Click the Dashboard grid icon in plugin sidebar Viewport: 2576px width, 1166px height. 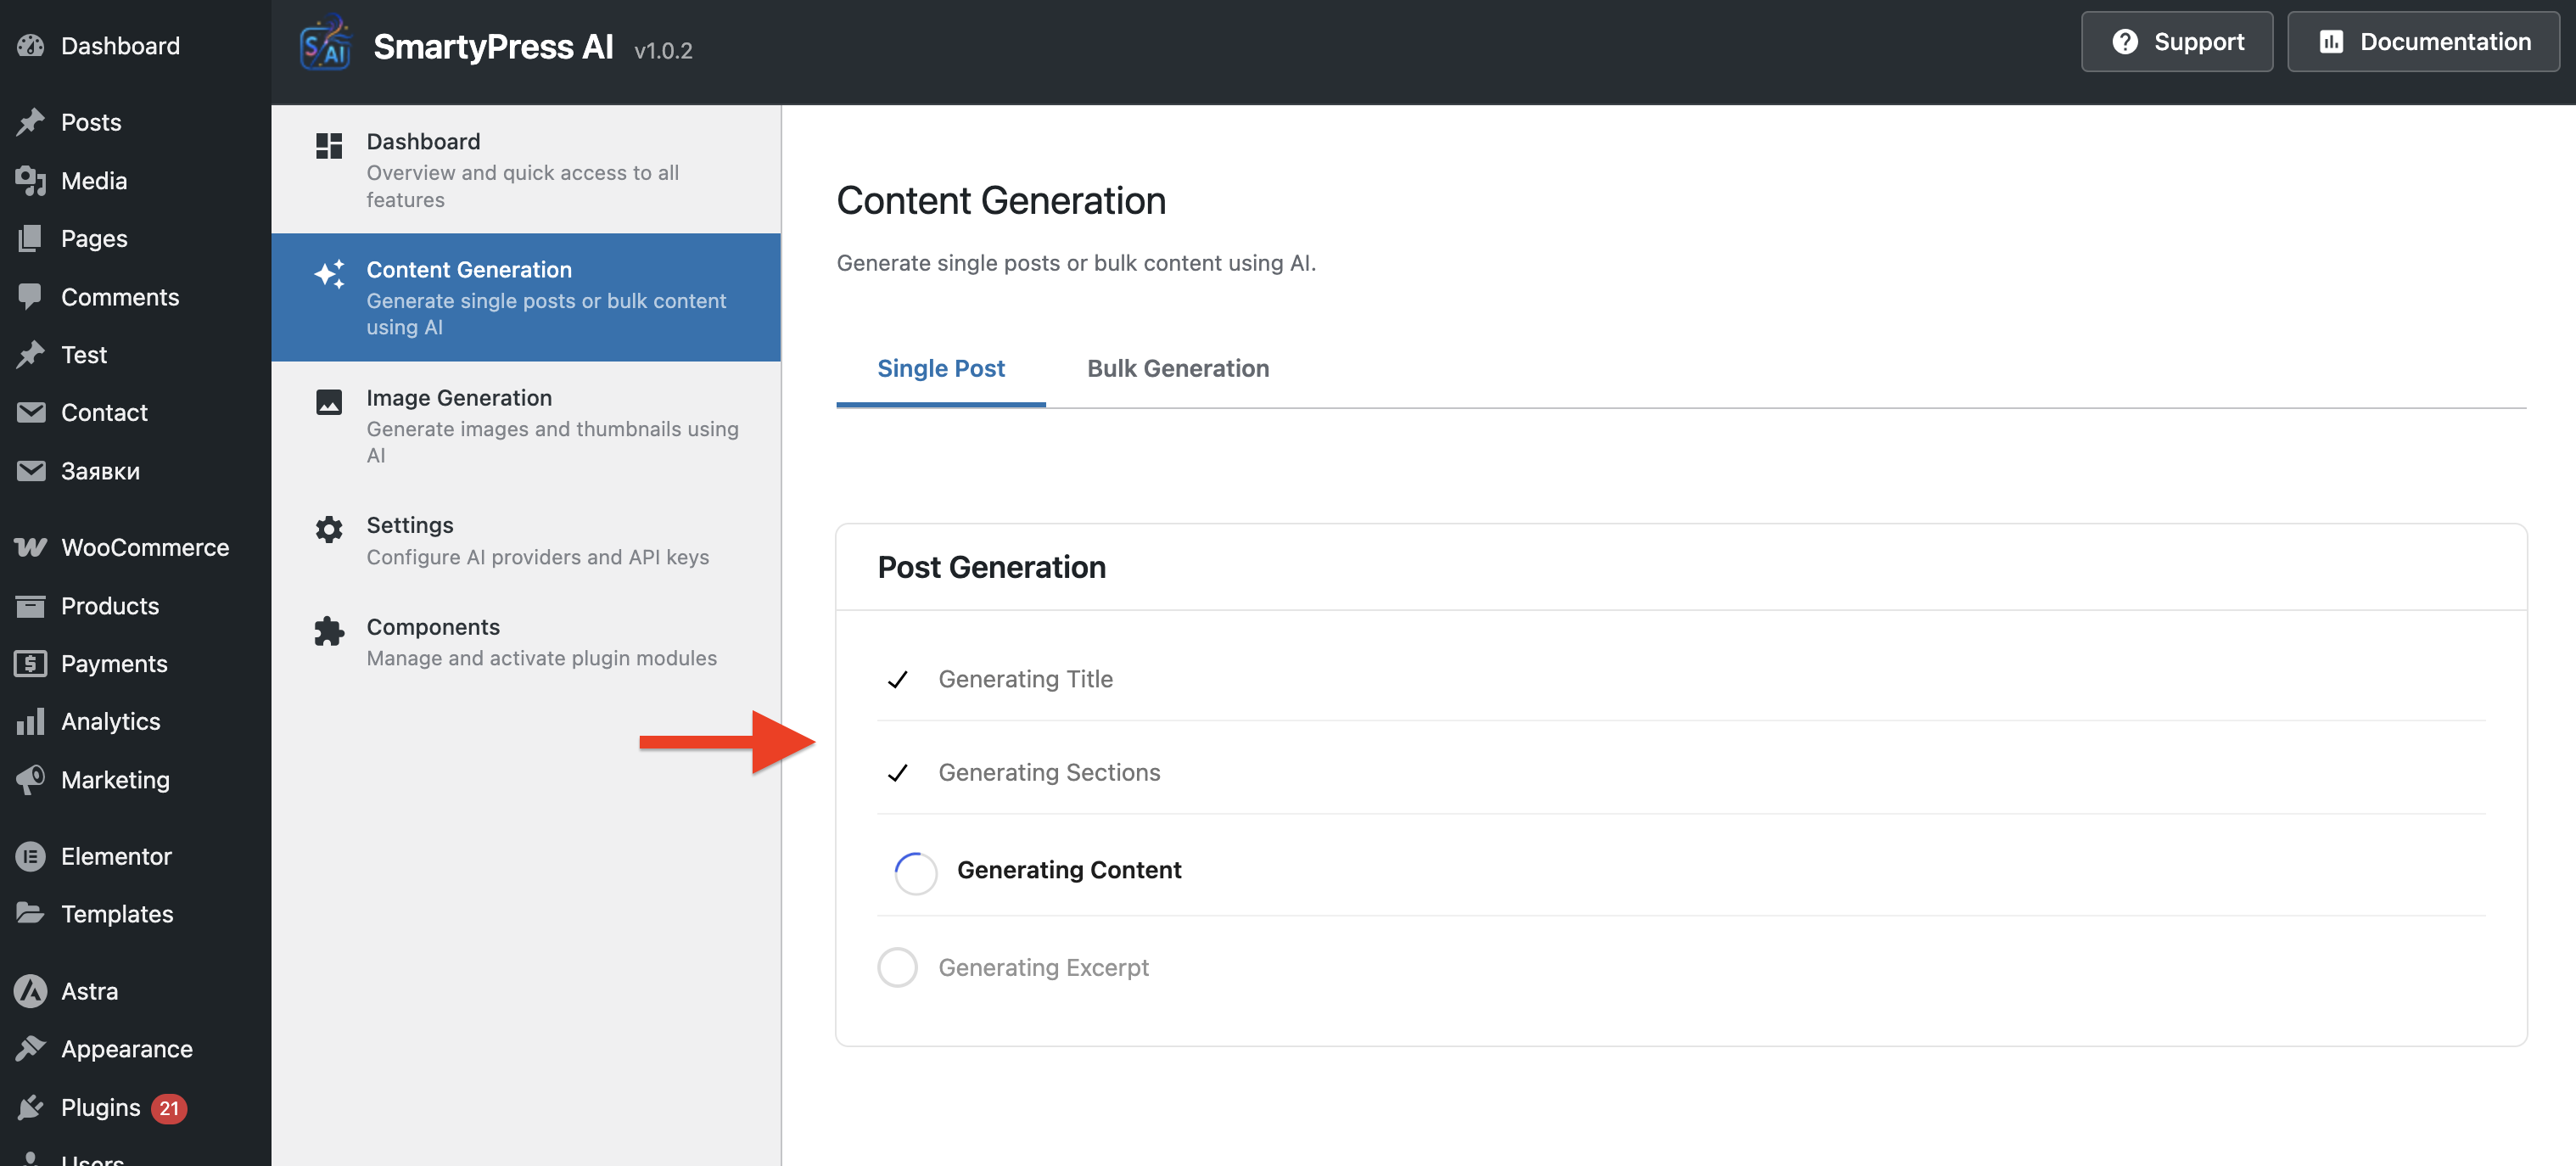329,146
